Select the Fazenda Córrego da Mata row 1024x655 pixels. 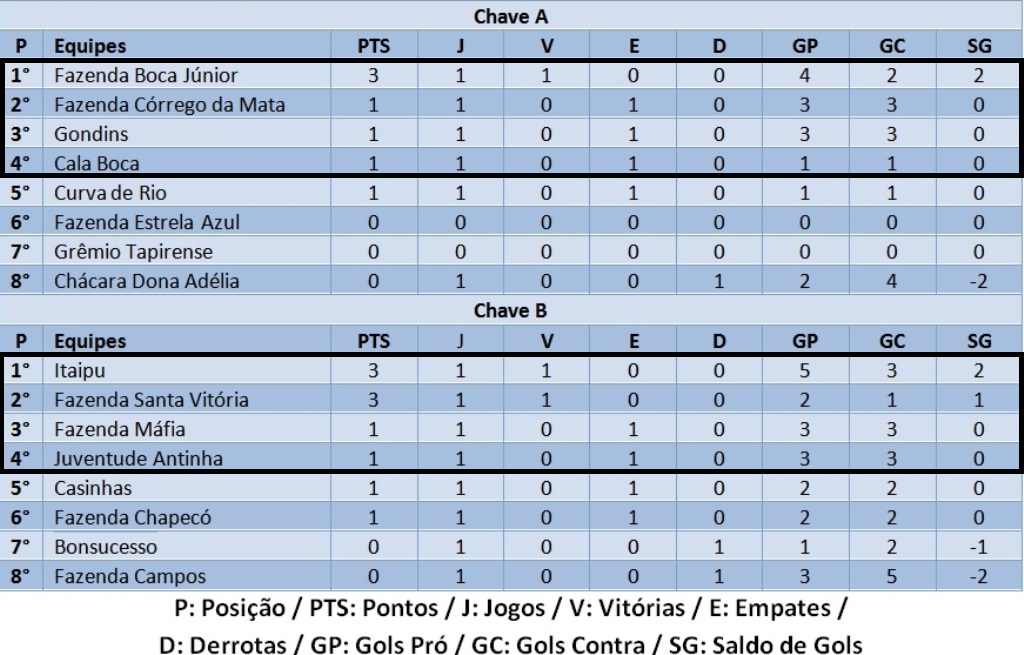[x=170, y=105]
